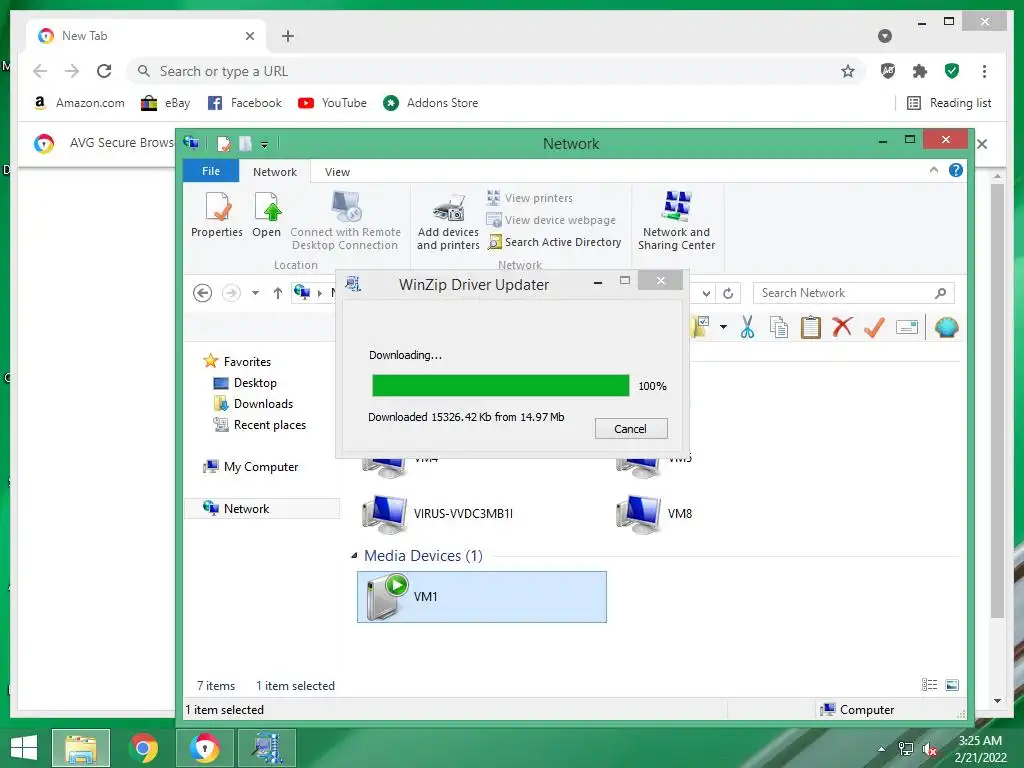Image resolution: width=1024 pixels, height=768 pixels.
Task: Click the green shield security icon
Action: pos(952,71)
